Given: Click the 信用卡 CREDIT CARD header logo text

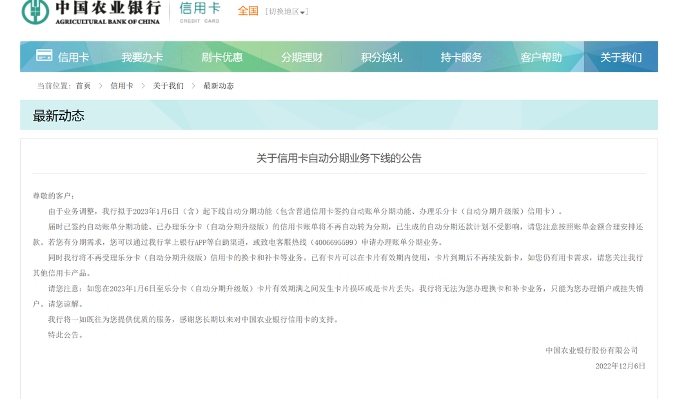Looking at the screenshot, I should coord(198,12).
